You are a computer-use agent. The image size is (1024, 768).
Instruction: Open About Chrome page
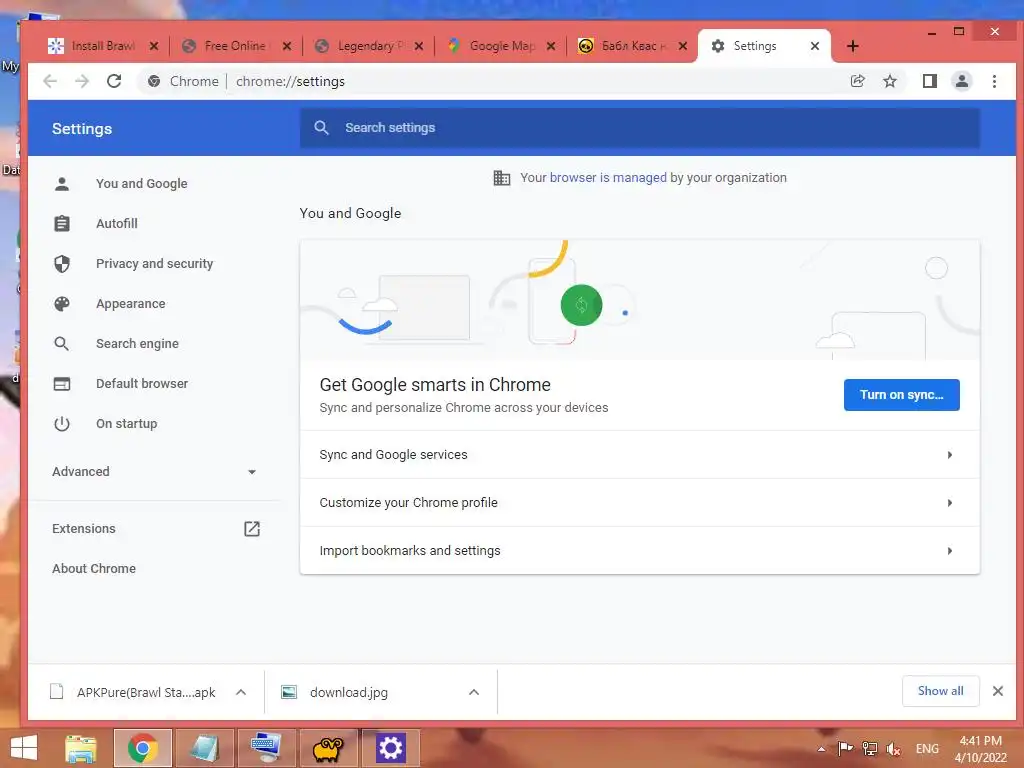(x=94, y=569)
